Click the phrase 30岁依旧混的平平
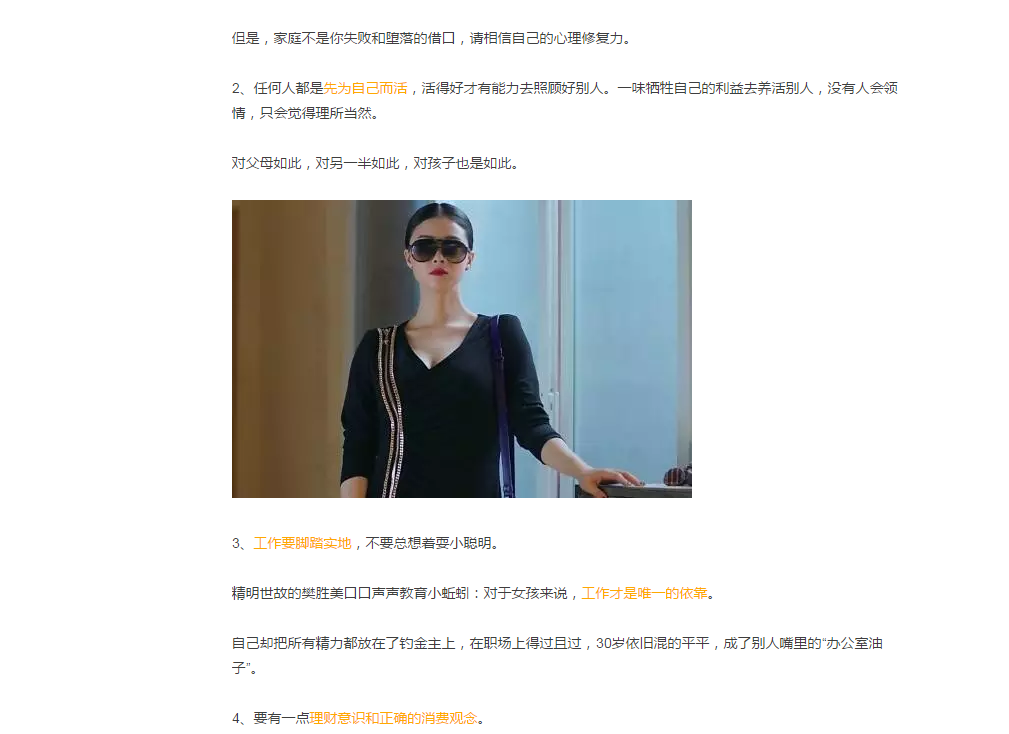The image size is (1009, 734). coord(653,643)
